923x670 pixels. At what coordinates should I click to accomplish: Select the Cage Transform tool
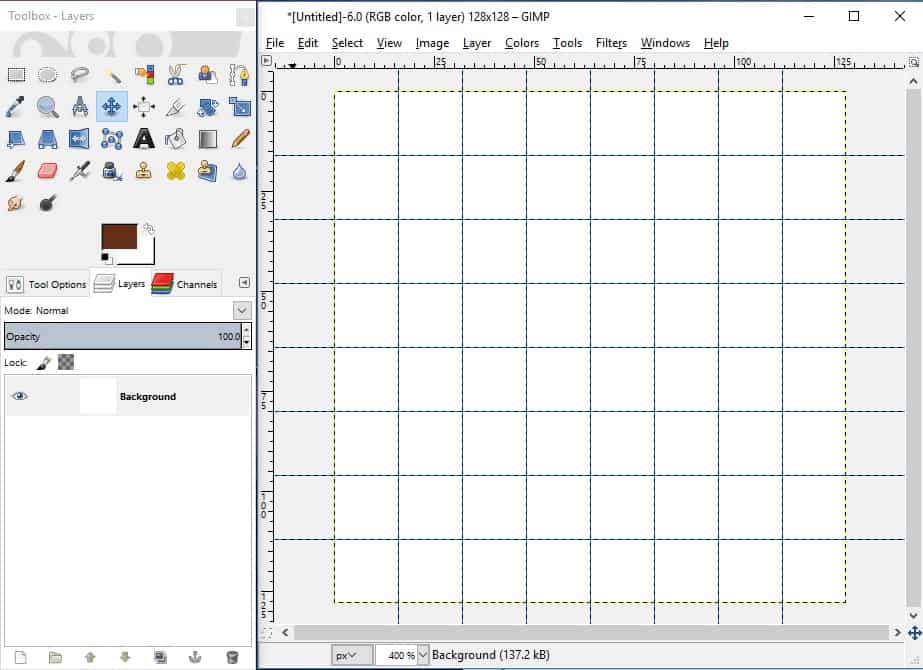(x=112, y=139)
